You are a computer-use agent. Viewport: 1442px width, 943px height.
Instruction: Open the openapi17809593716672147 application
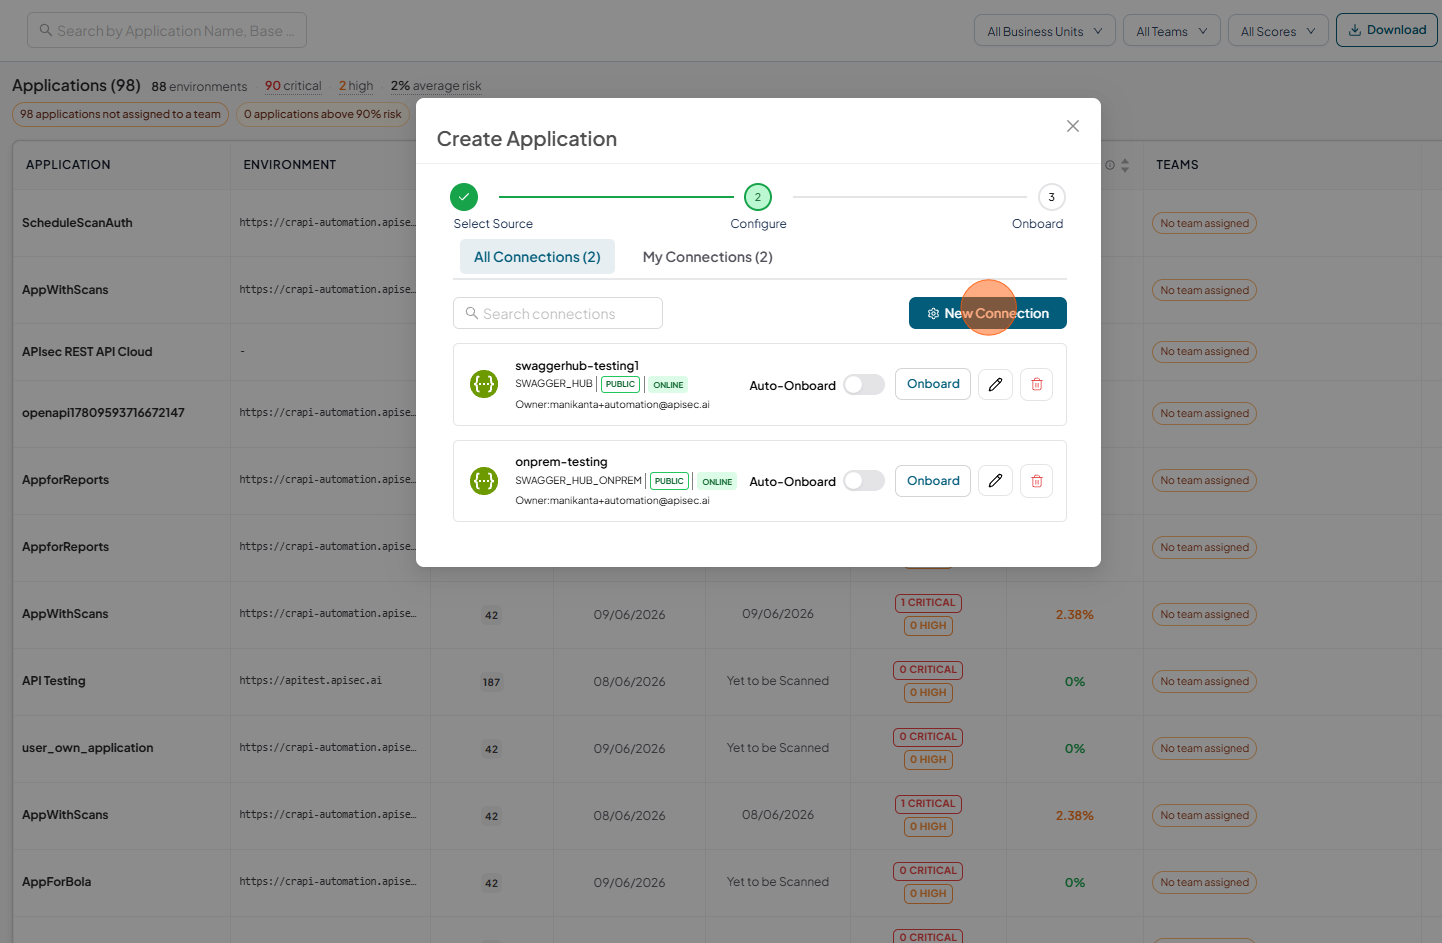click(103, 413)
